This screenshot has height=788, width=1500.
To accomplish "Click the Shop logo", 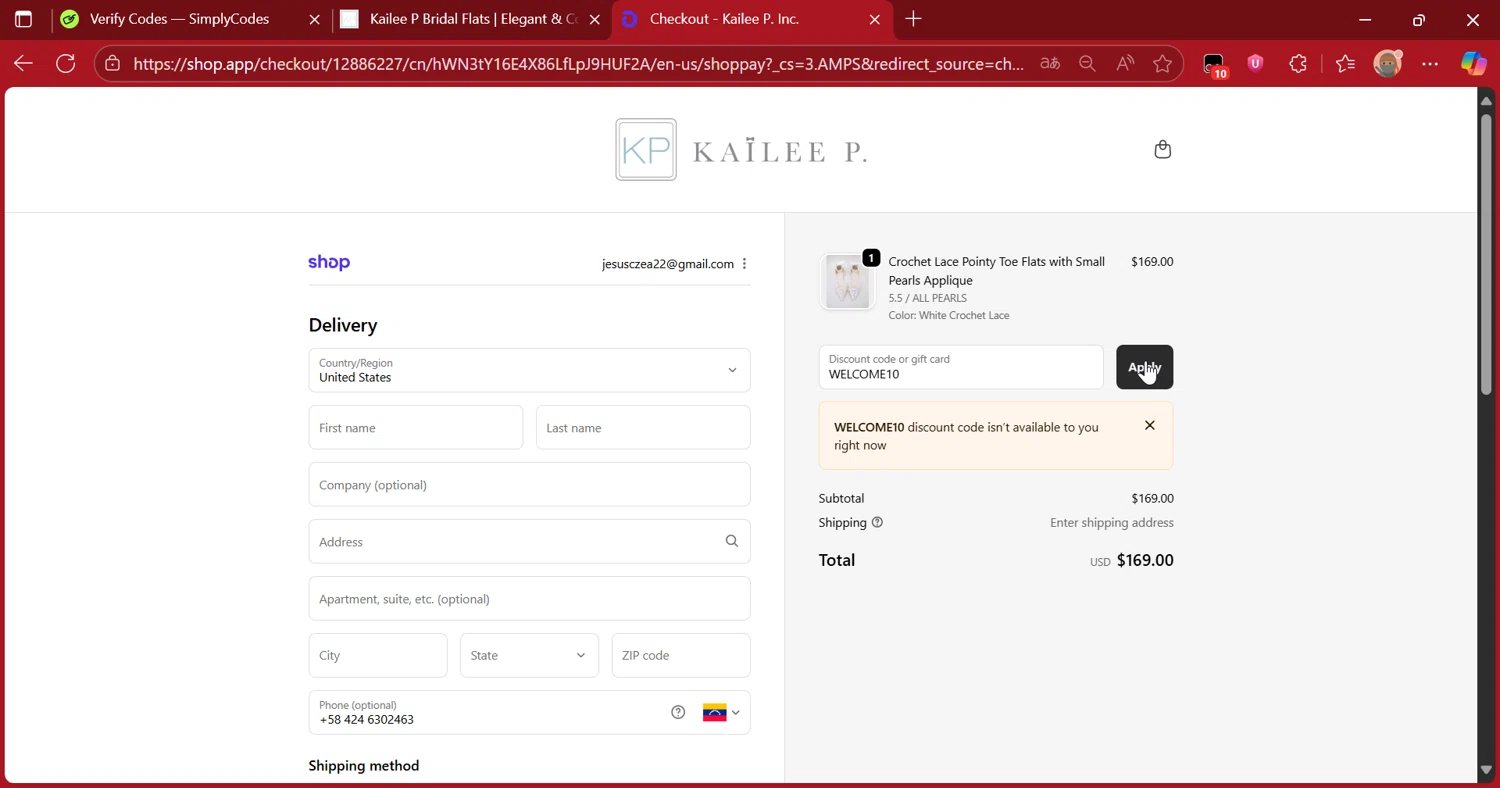I will [x=329, y=262].
